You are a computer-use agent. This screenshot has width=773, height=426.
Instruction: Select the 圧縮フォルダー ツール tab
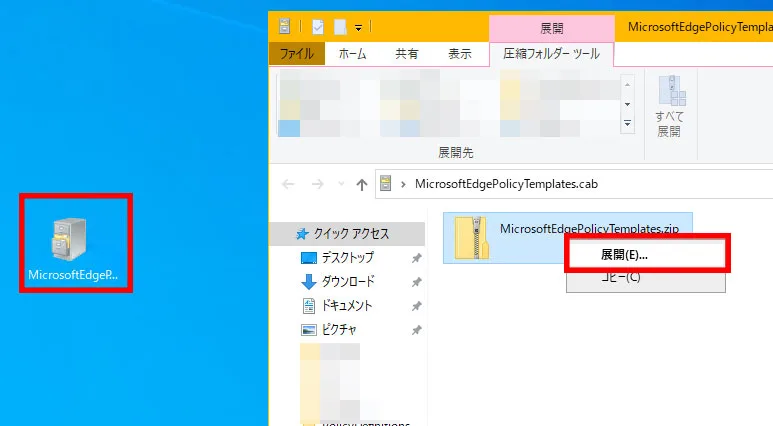pos(551,54)
